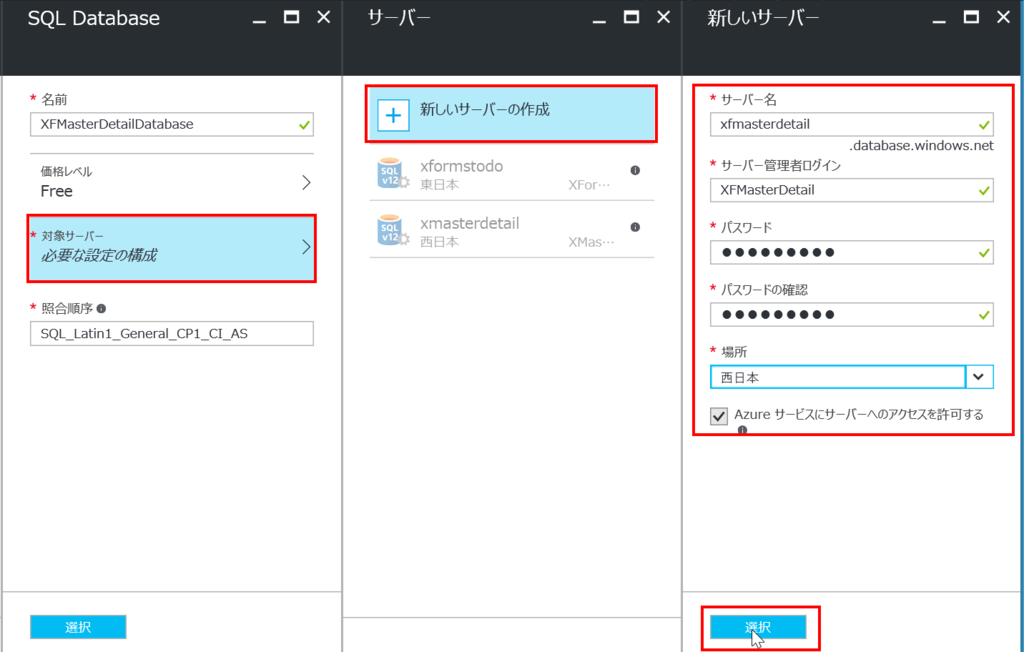Expand the 対象サーバー settings chevron
Image resolution: width=1024 pixels, height=652 pixels.
point(306,247)
